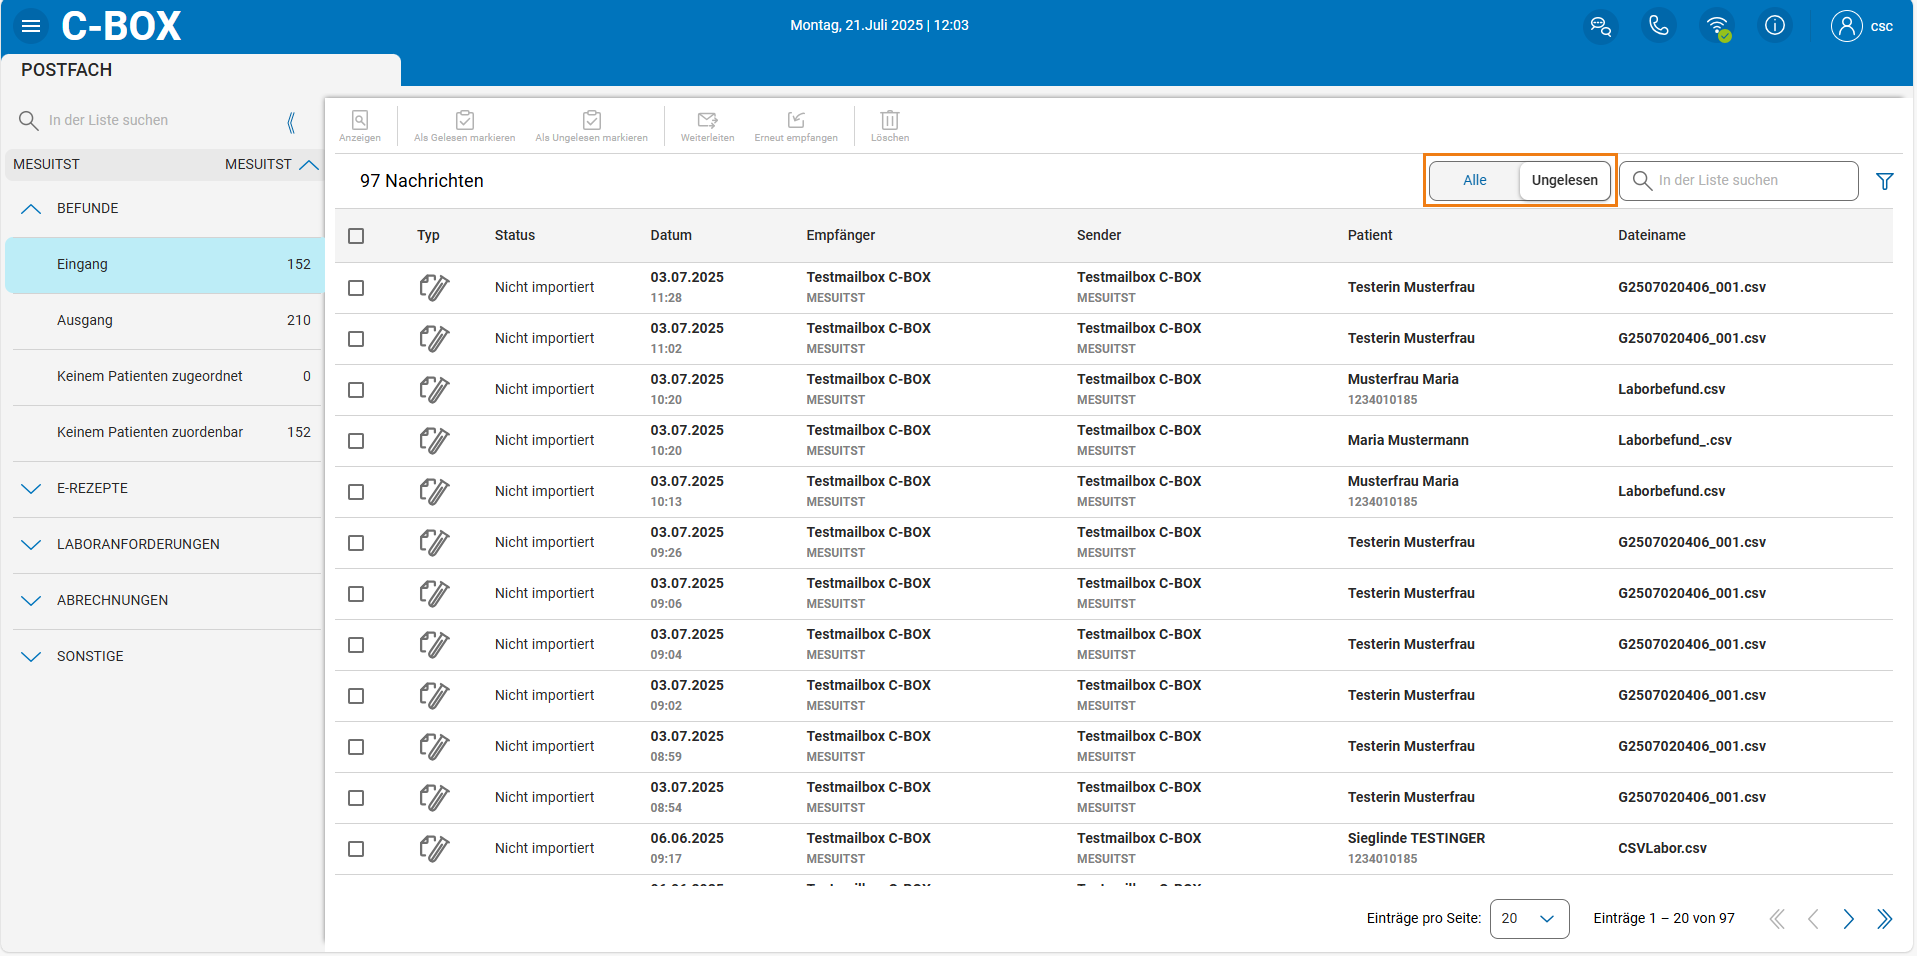
Task: Click the message list search field
Action: [1750, 181]
